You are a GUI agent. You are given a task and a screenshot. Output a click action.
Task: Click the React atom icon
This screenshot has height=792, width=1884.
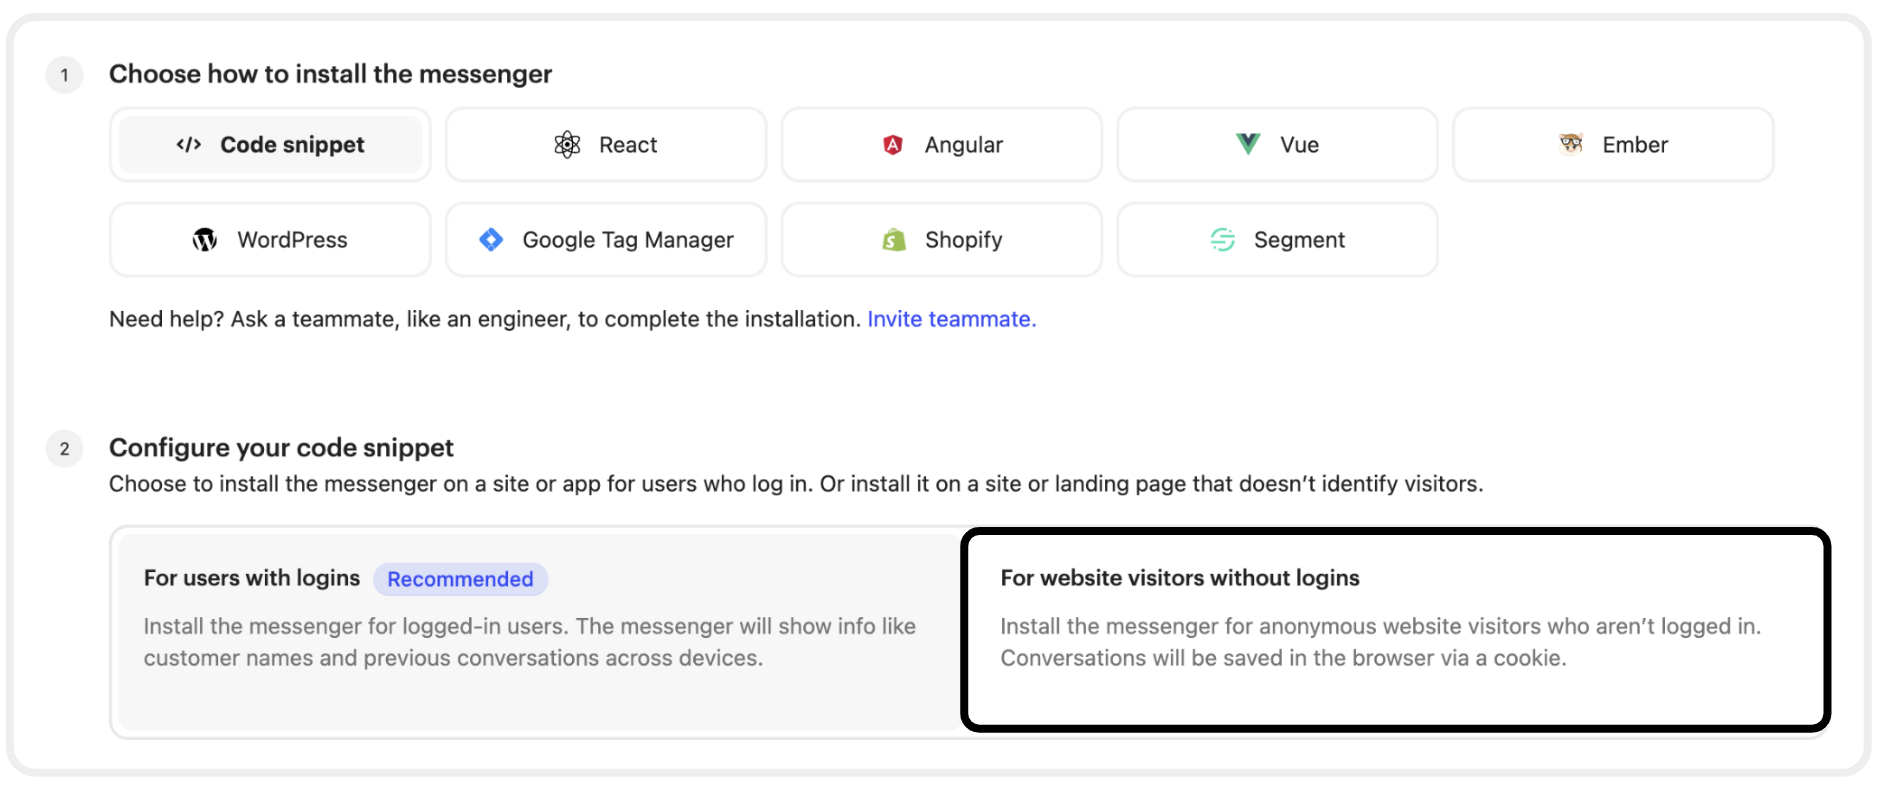[x=567, y=145]
